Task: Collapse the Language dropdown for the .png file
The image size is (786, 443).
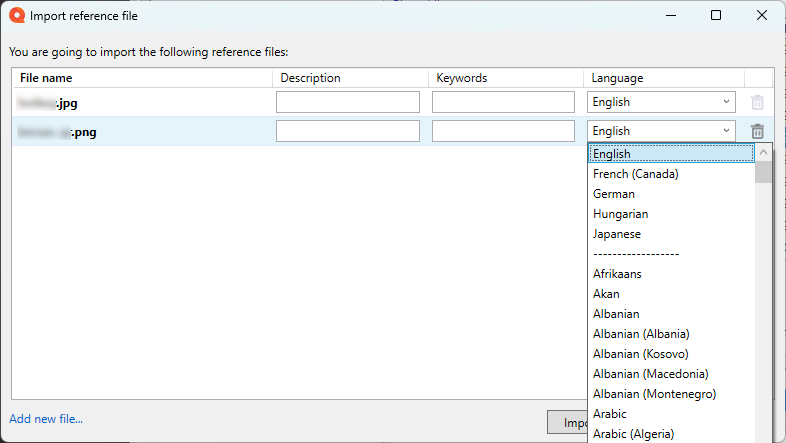Action: click(x=725, y=131)
